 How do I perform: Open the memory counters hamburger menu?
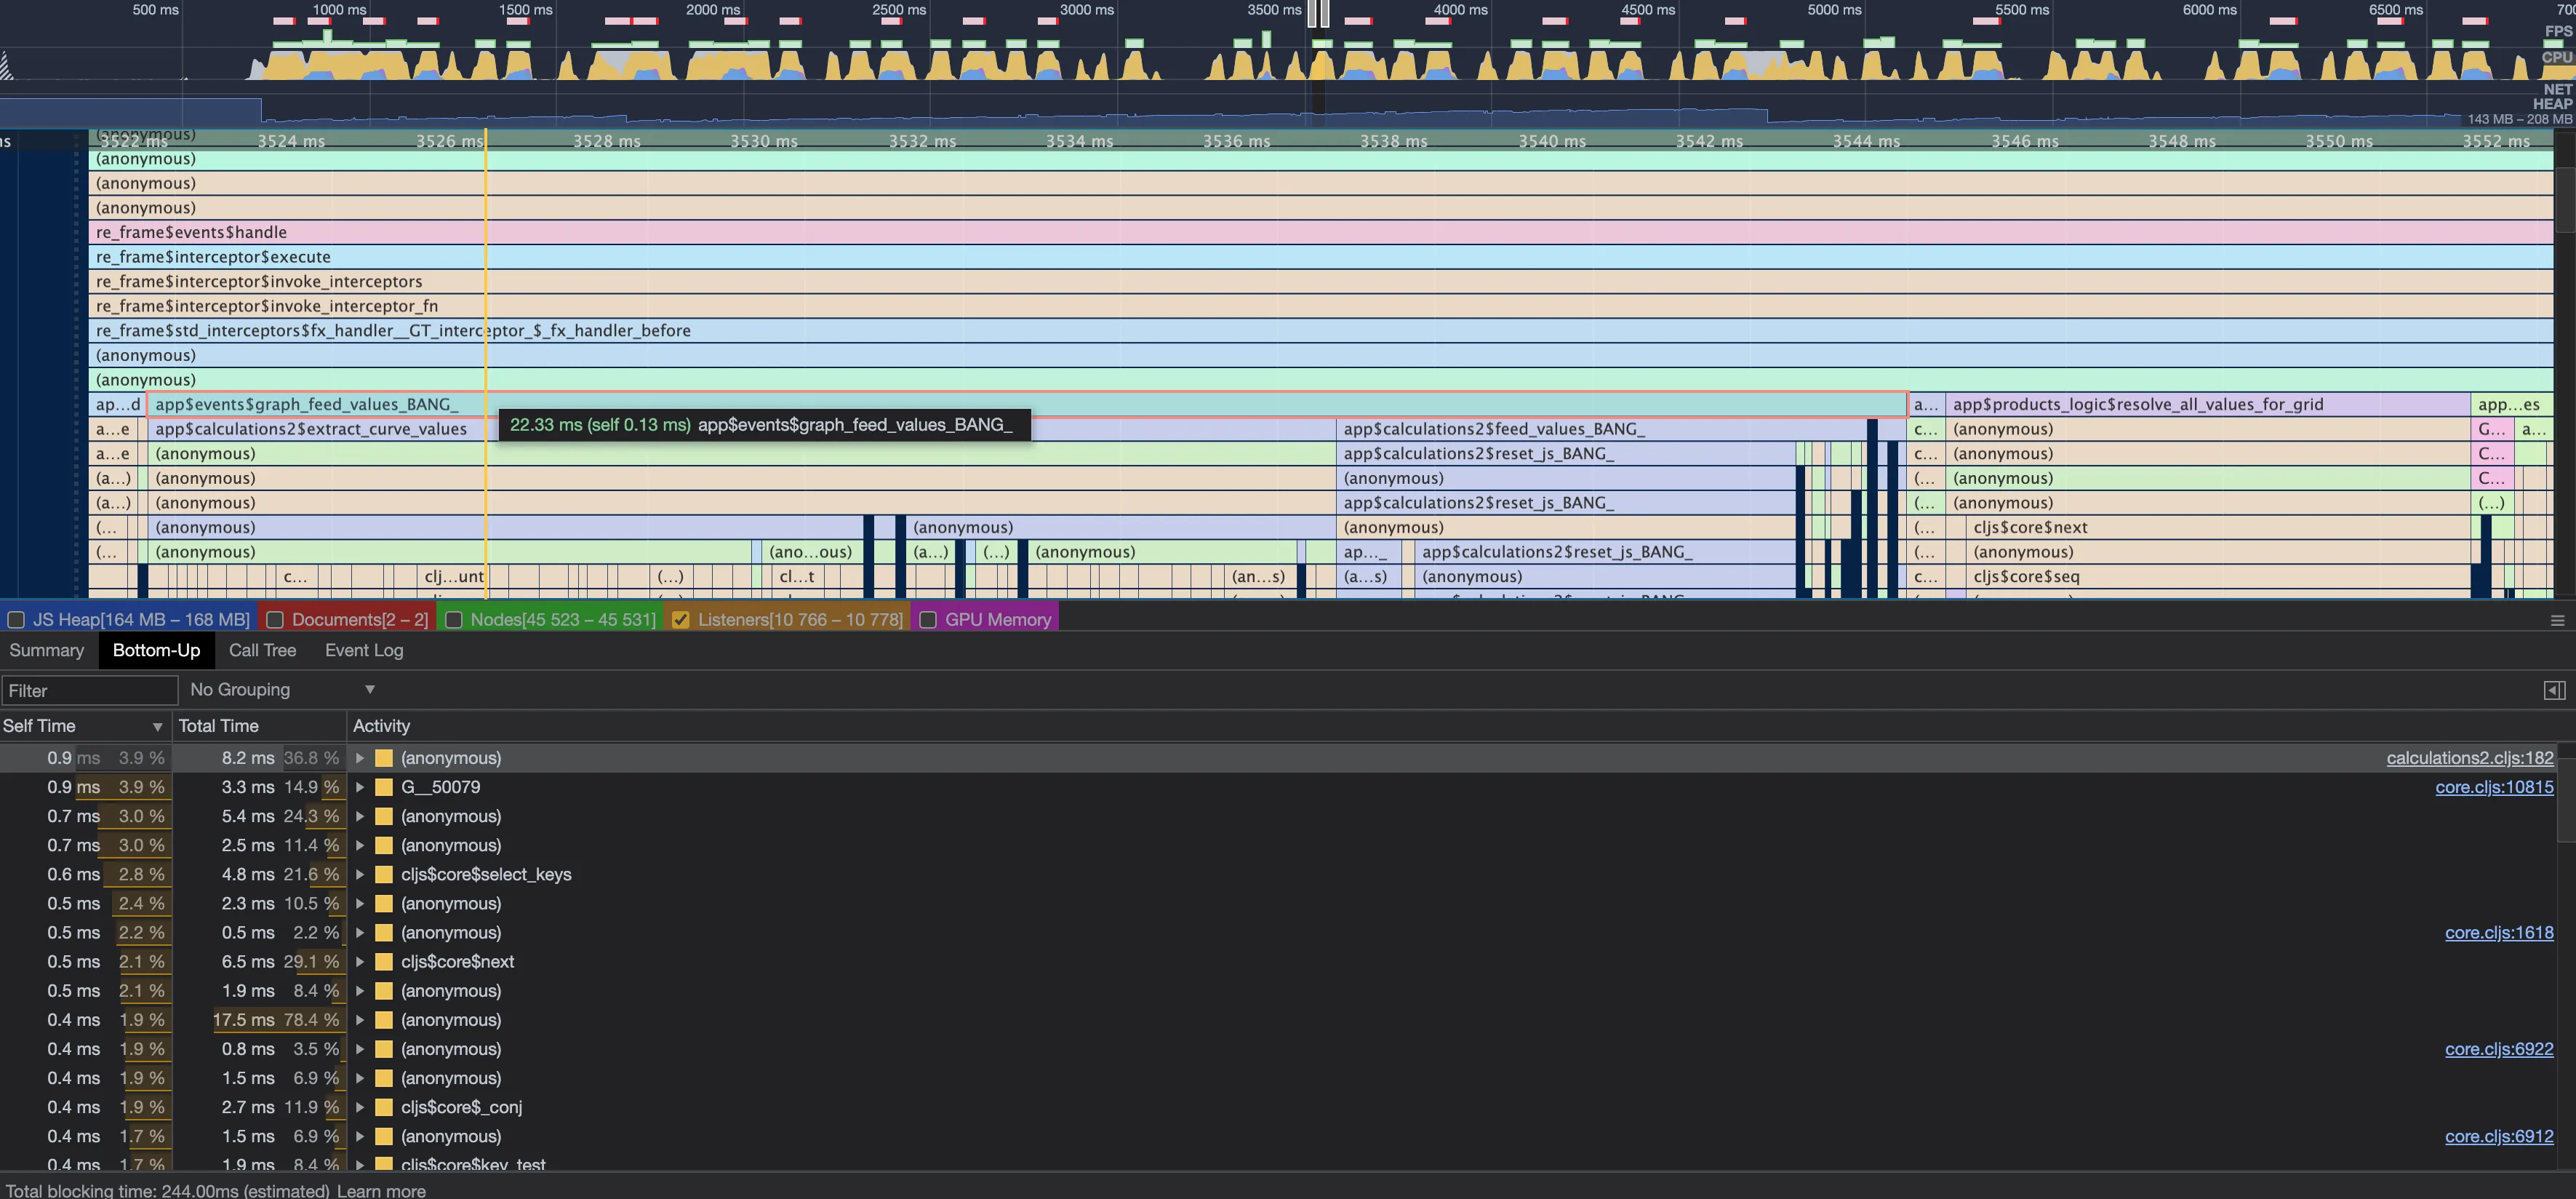tap(2557, 621)
